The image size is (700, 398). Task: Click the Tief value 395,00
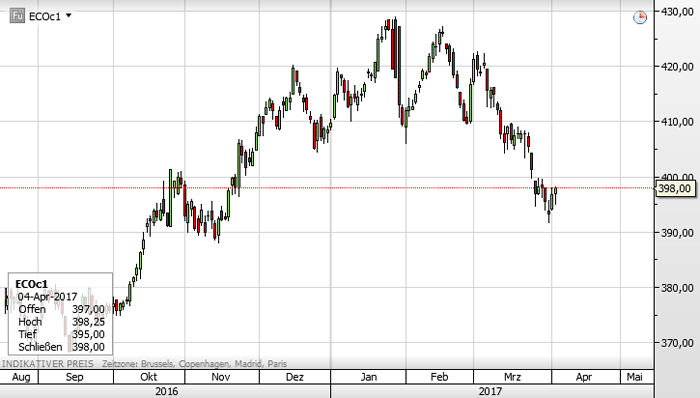point(88,334)
